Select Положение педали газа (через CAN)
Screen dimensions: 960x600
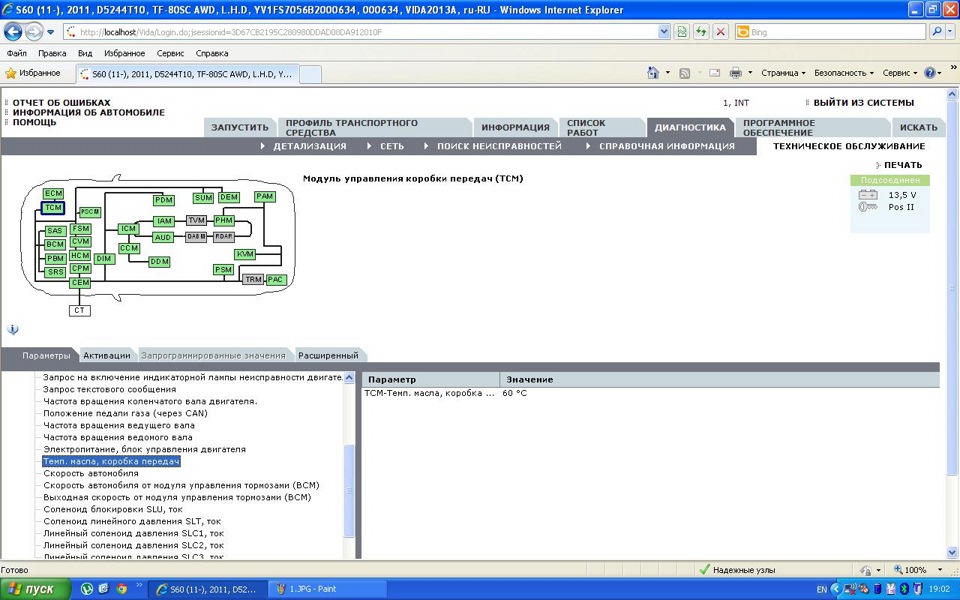tap(125, 413)
